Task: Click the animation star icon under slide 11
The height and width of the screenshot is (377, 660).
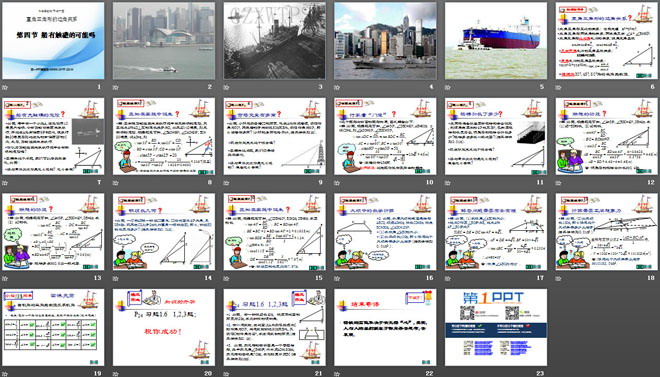Action: click(448, 183)
